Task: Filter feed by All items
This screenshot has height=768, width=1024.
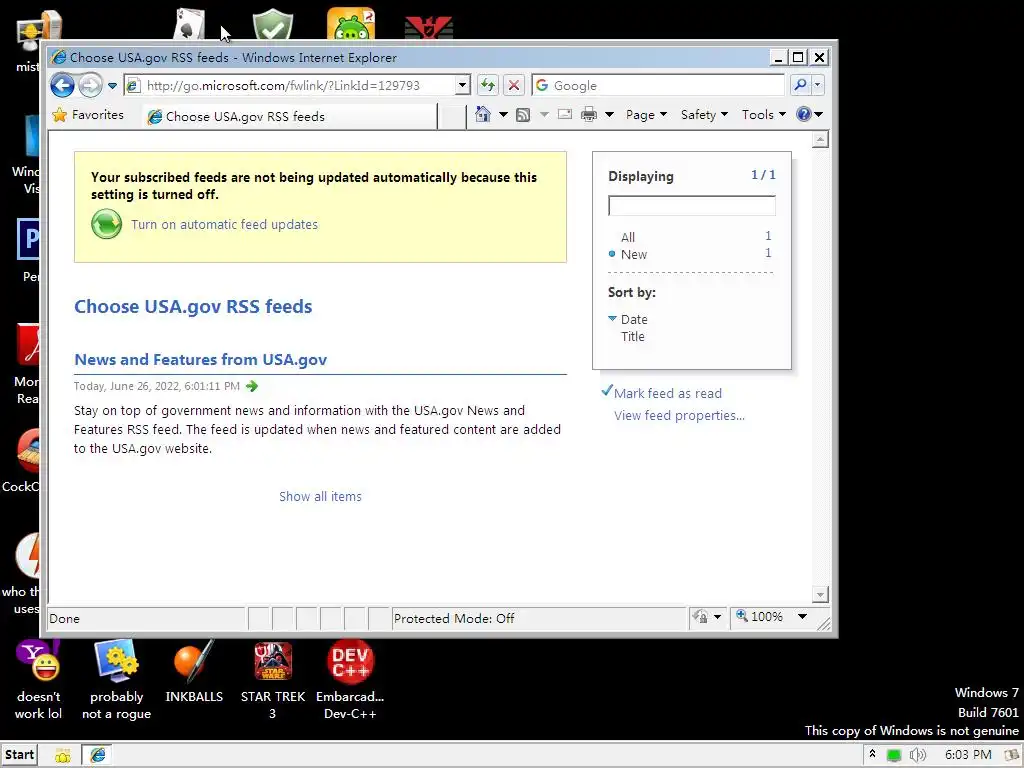Action: click(628, 237)
